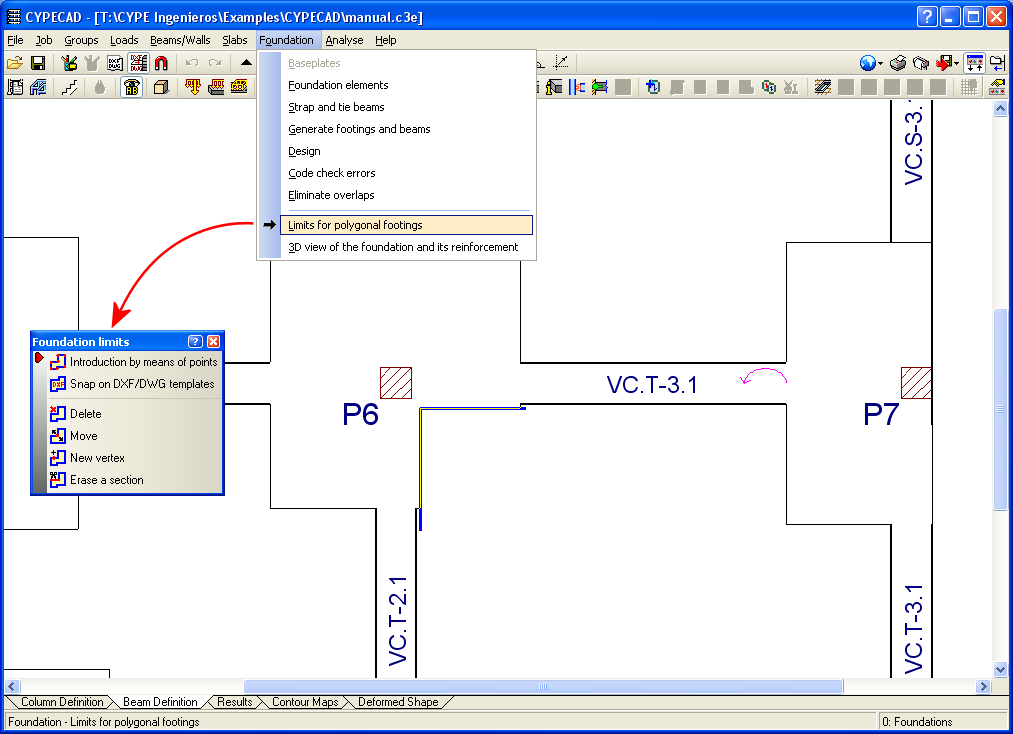
Task: Click the blue building floors icon
Action: [x=38, y=87]
